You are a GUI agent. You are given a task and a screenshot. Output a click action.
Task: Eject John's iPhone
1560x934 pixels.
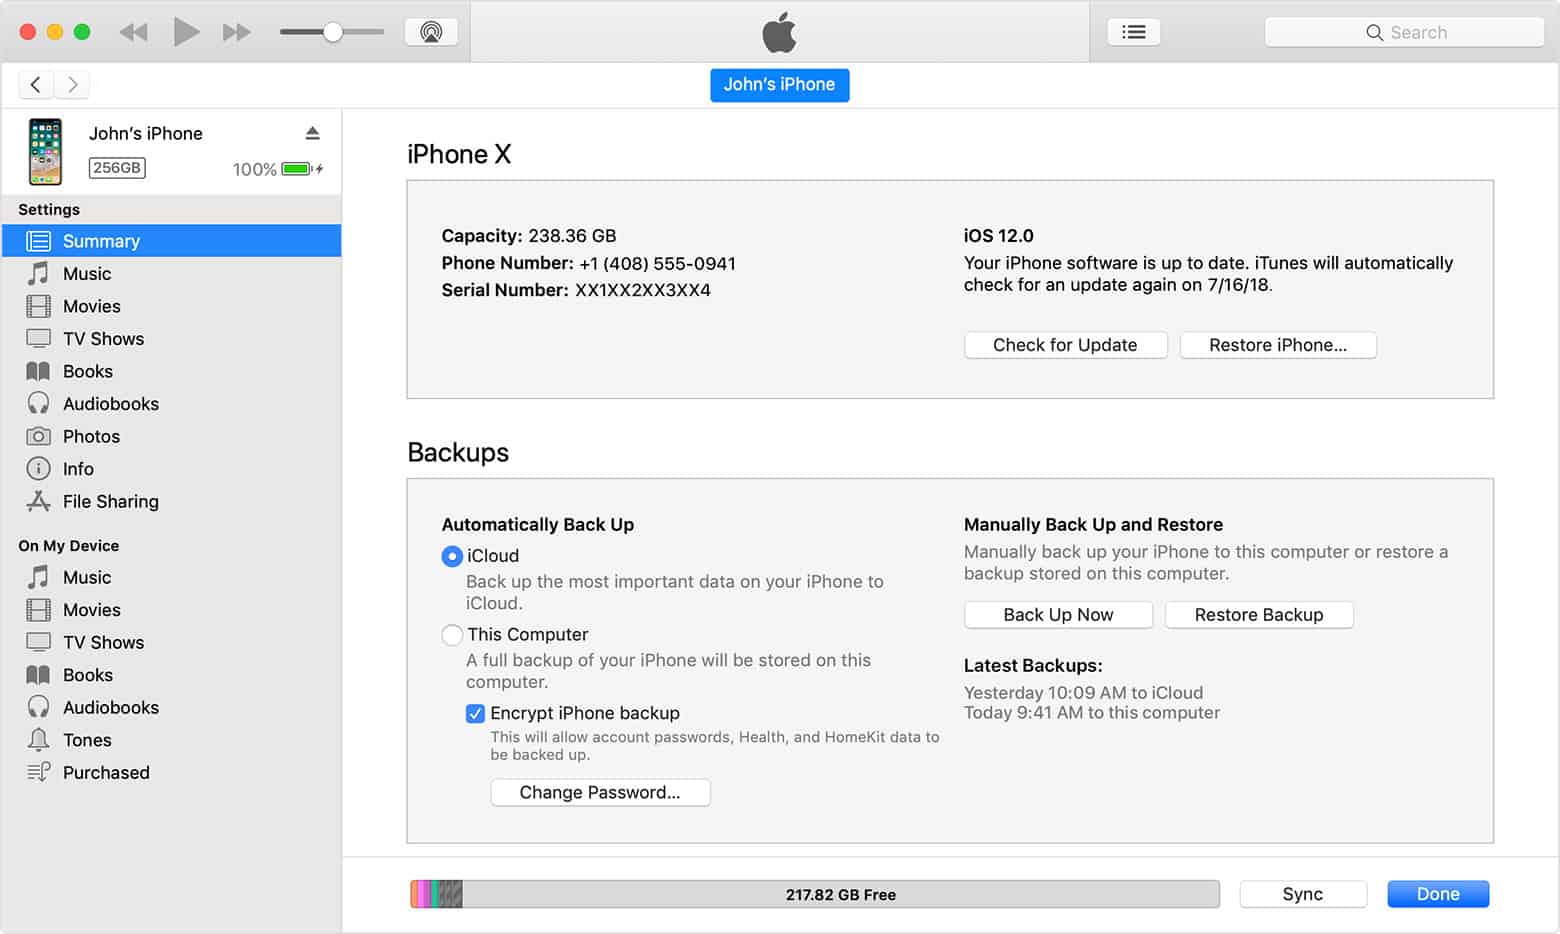pyautogui.click(x=313, y=131)
